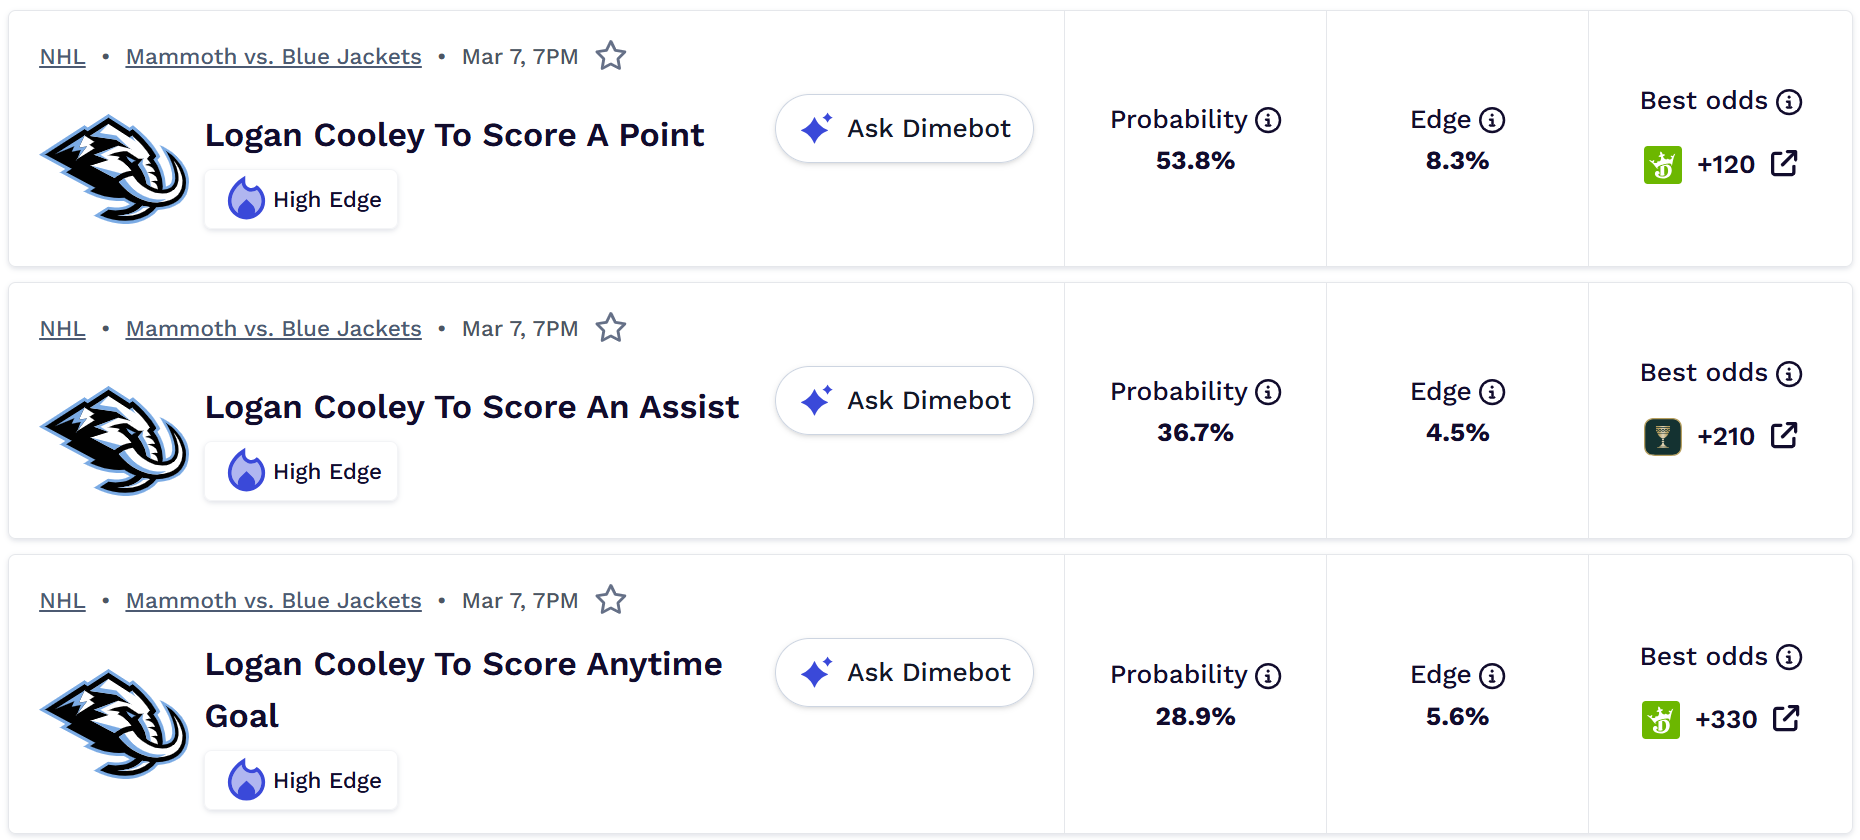The height and width of the screenshot is (840, 1860).
Task: Ask Dimebot about Anytime Goal bet
Action: click(x=904, y=673)
